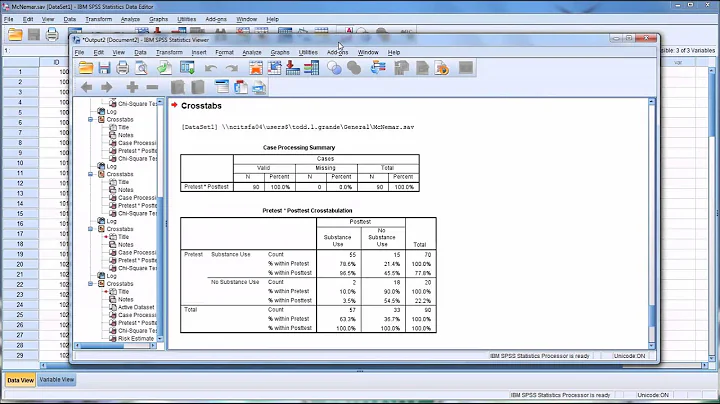The height and width of the screenshot is (404, 720).
Task: Click the Export output icon
Action: [x=164, y=68]
